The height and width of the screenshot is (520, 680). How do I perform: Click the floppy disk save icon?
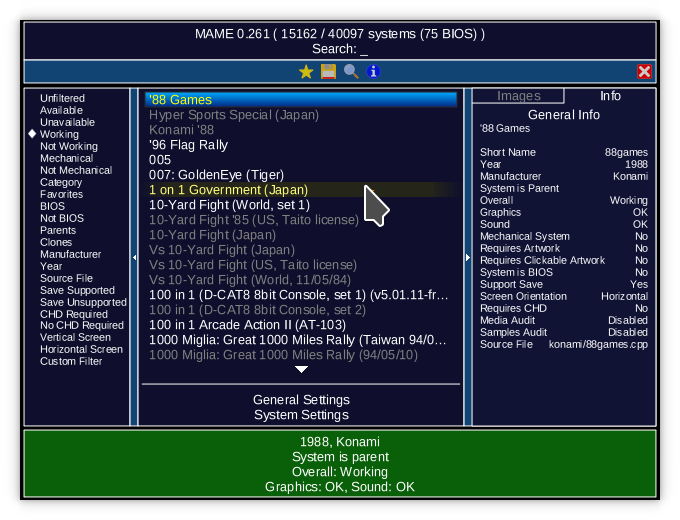click(x=328, y=71)
